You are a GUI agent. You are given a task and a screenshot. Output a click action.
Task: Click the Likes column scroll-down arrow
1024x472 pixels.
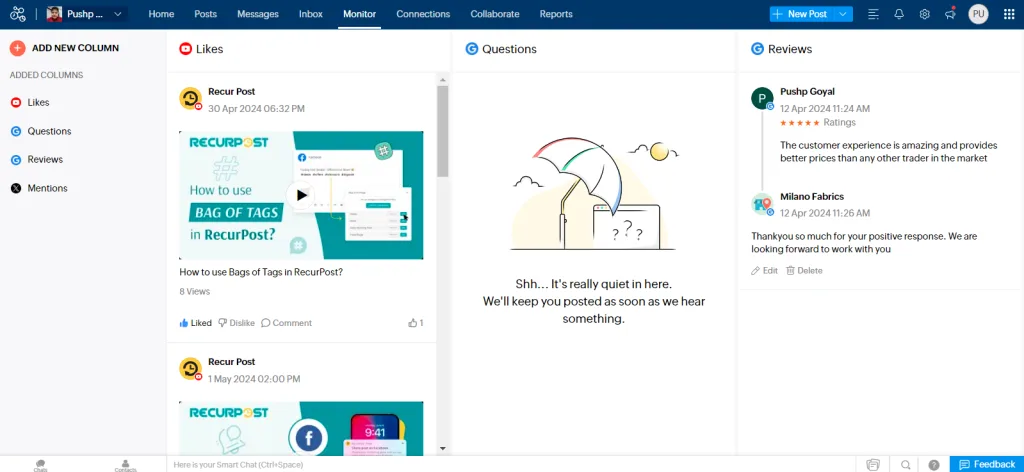pyautogui.click(x=443, y=448)
